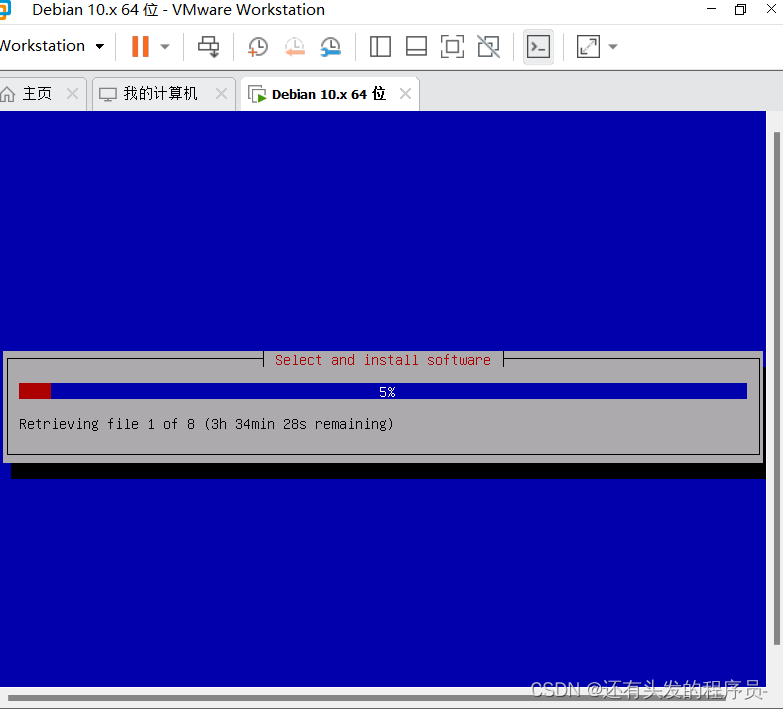This screenshot has height=709, width=783.
Task: Expand the stretch display dropdown arrow
Action: point(613,47)
